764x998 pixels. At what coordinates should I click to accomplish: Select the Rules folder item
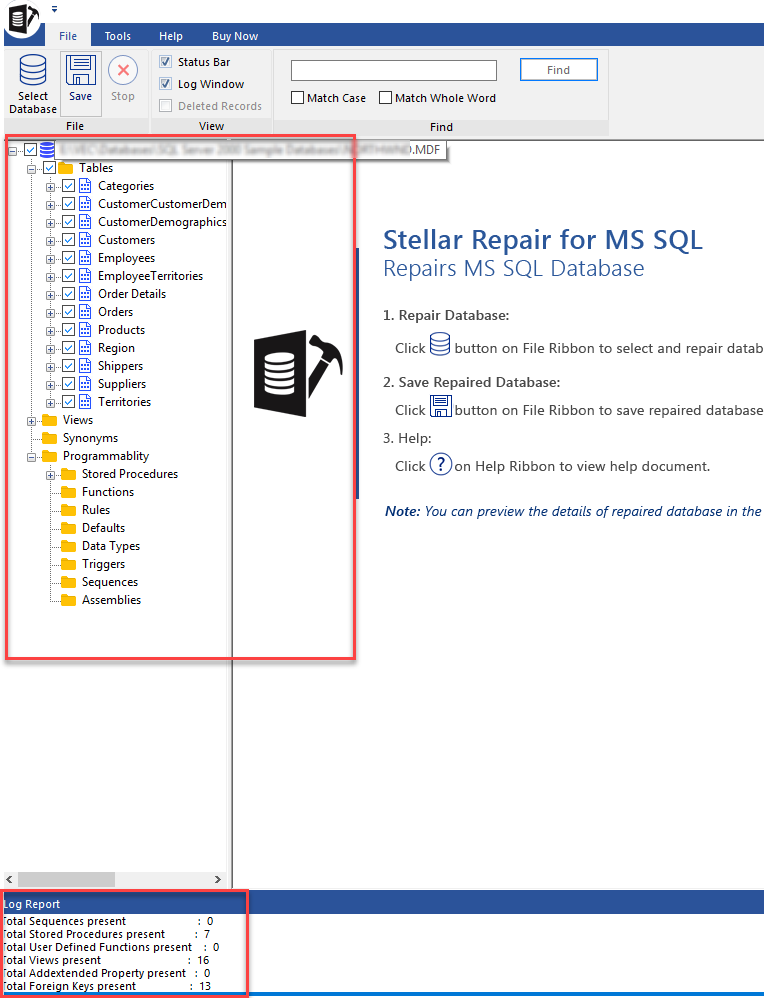[96, 510]
